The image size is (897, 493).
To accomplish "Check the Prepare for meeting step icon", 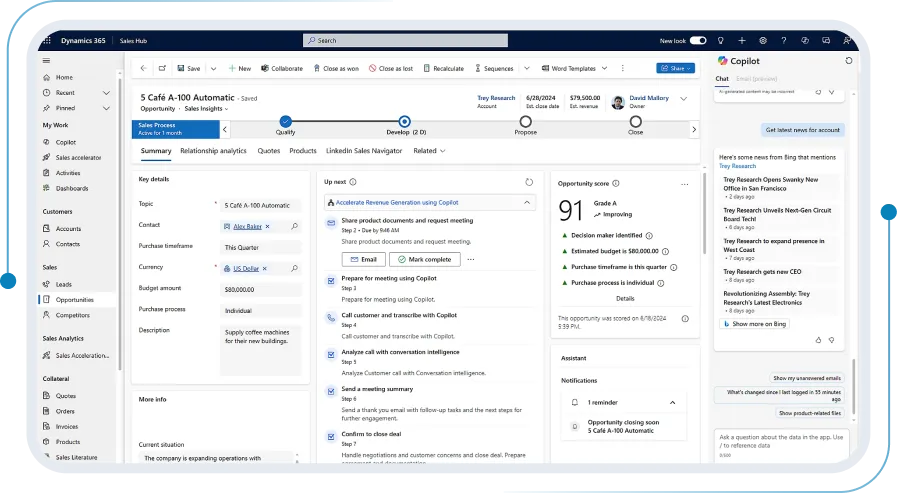I will 331,281.
